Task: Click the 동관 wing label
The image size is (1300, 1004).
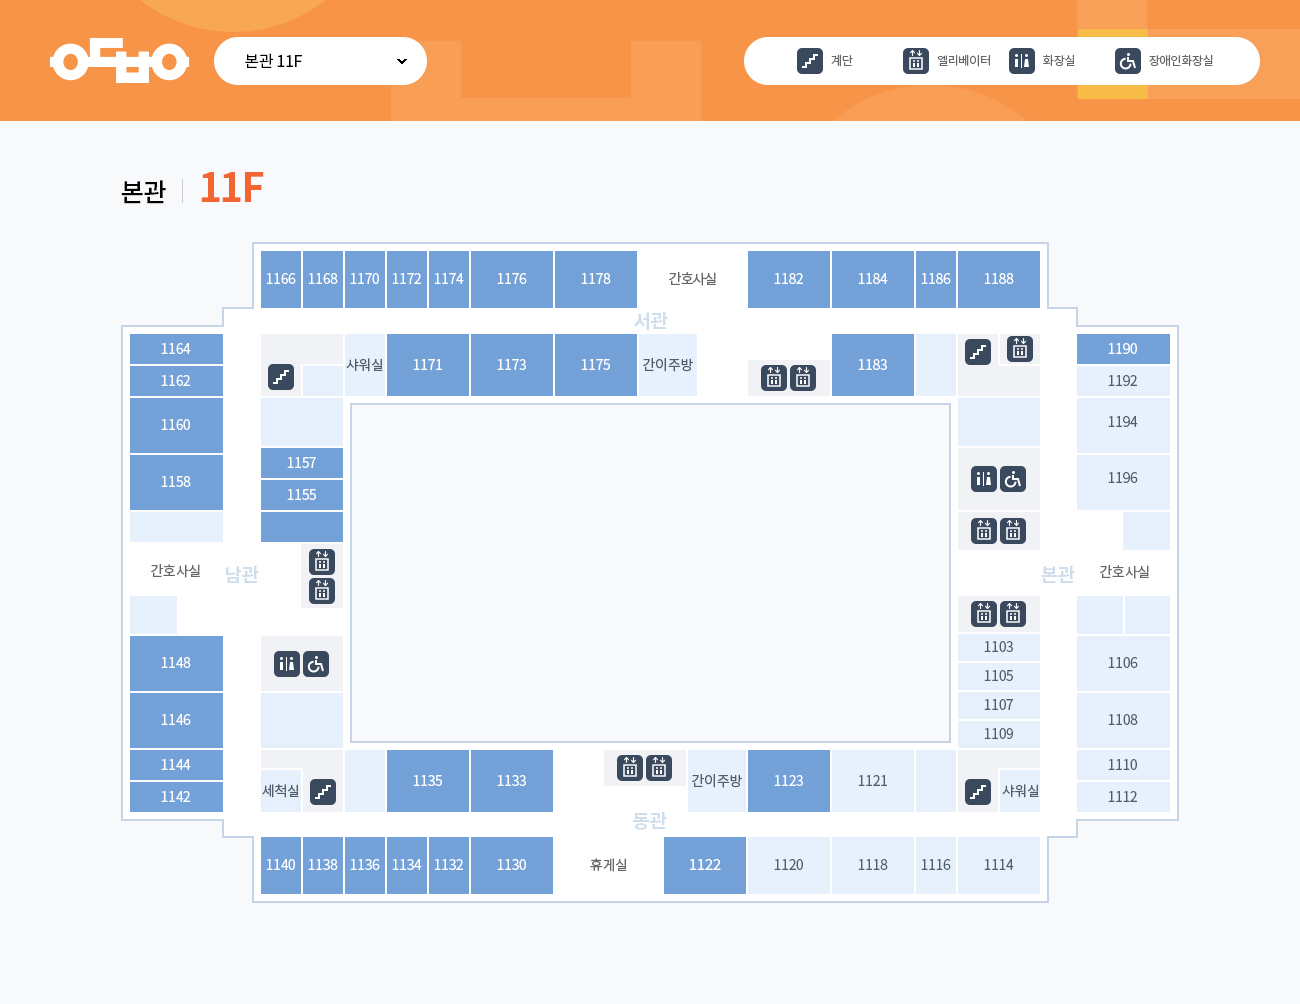Action: 650,821
